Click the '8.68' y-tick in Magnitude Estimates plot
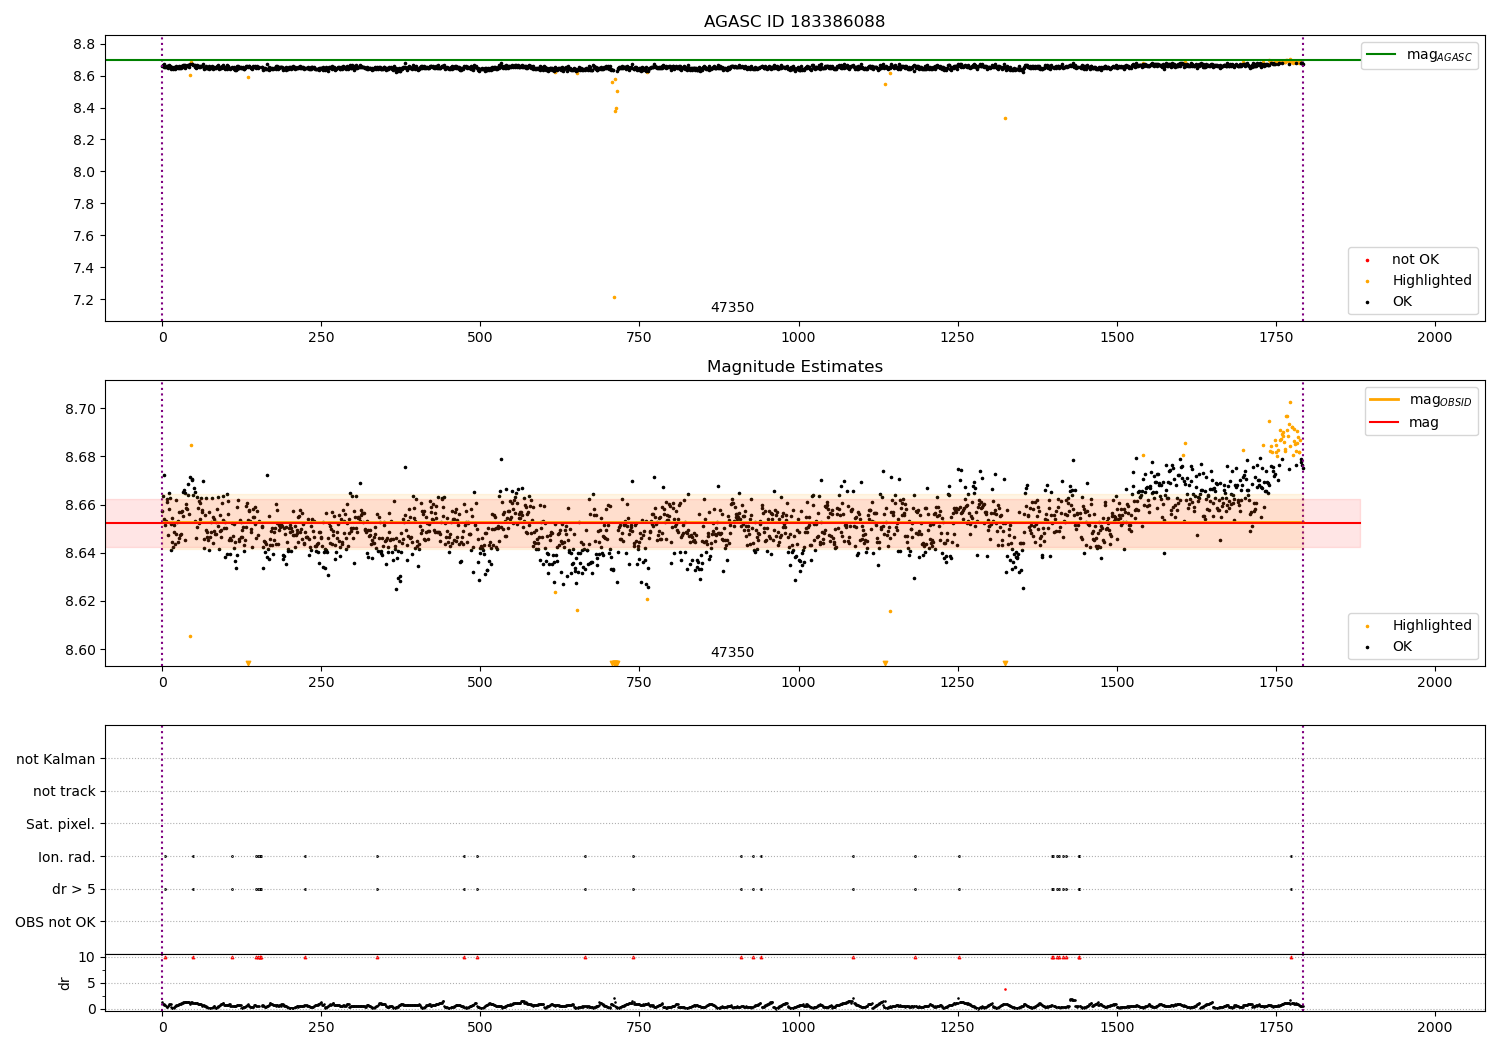Screen dimensions: 1500x1050 pos(80,457)
